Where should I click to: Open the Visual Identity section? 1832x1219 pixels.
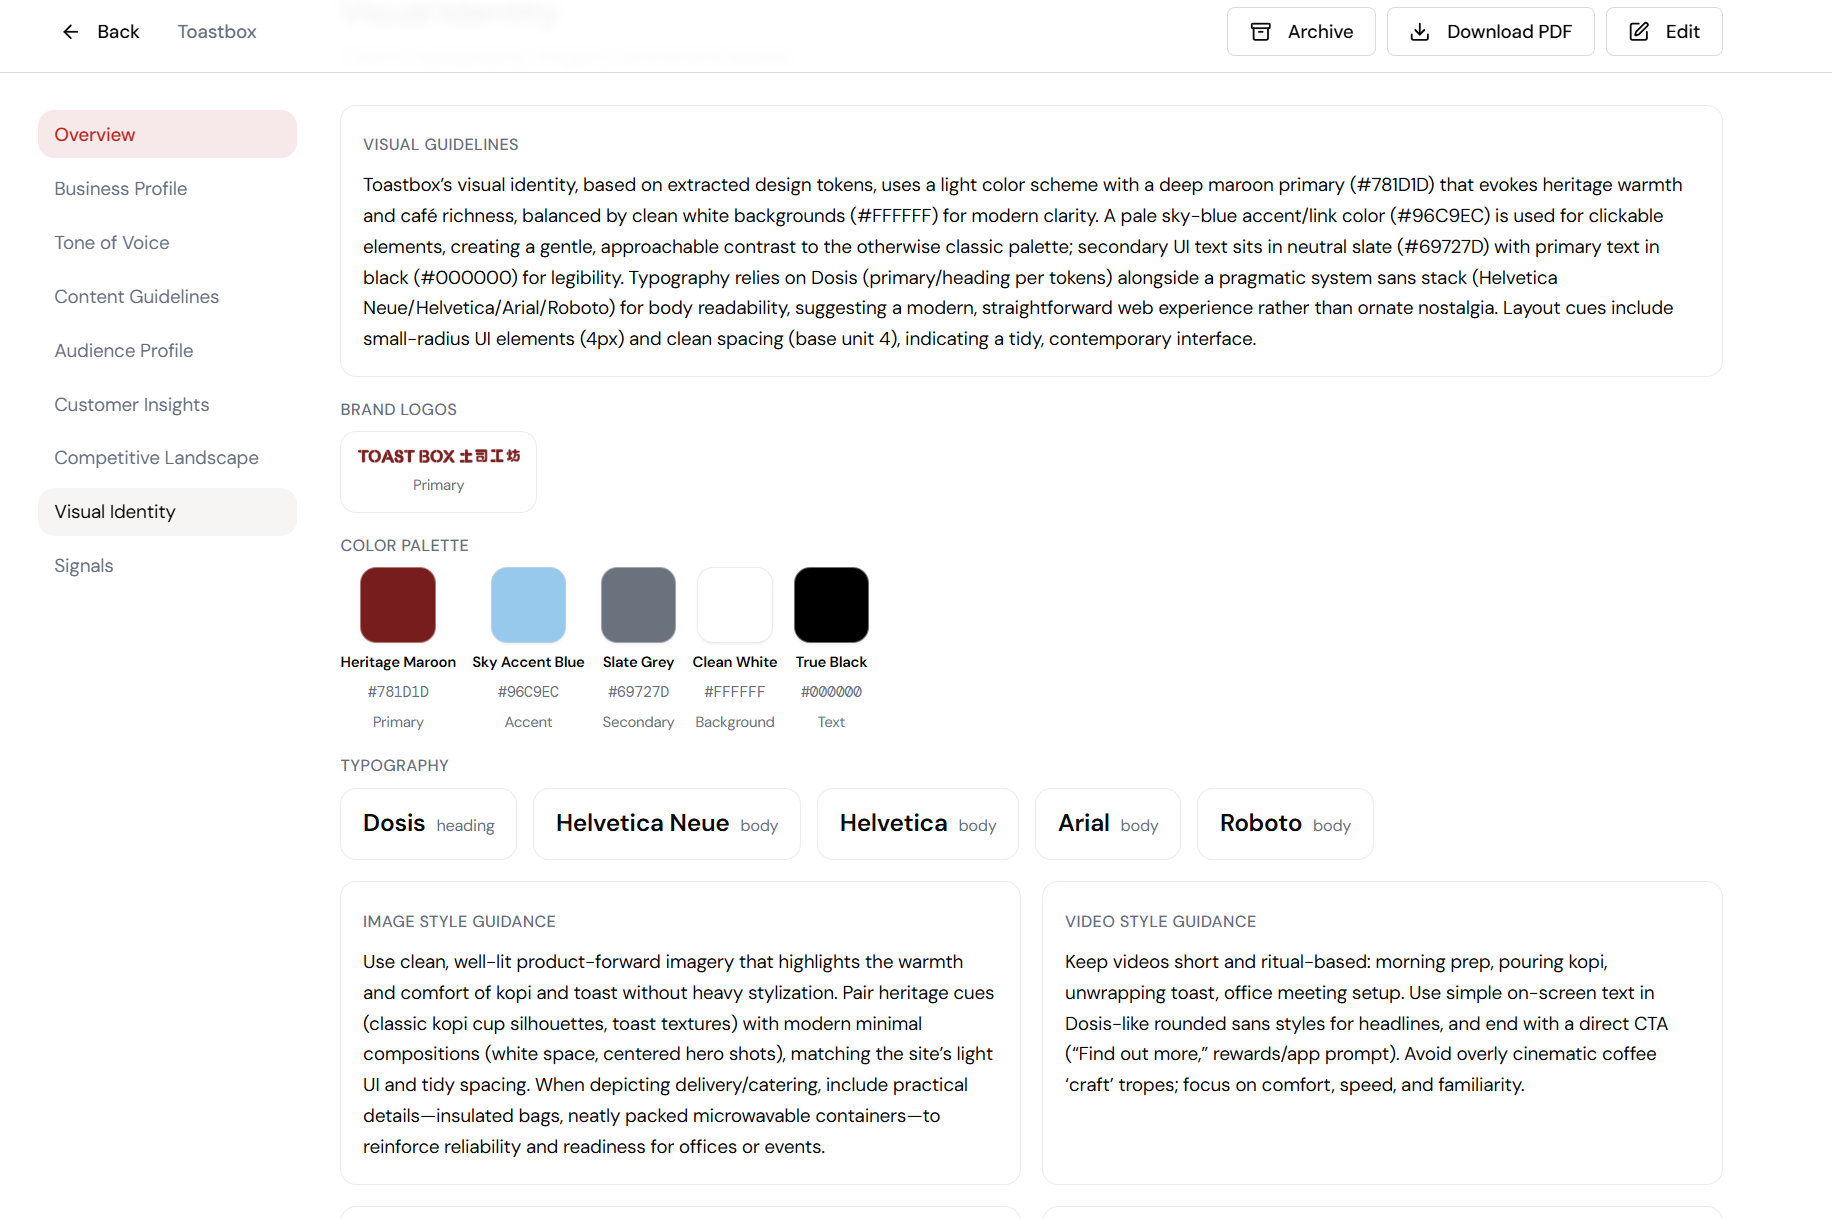point(115,511)
